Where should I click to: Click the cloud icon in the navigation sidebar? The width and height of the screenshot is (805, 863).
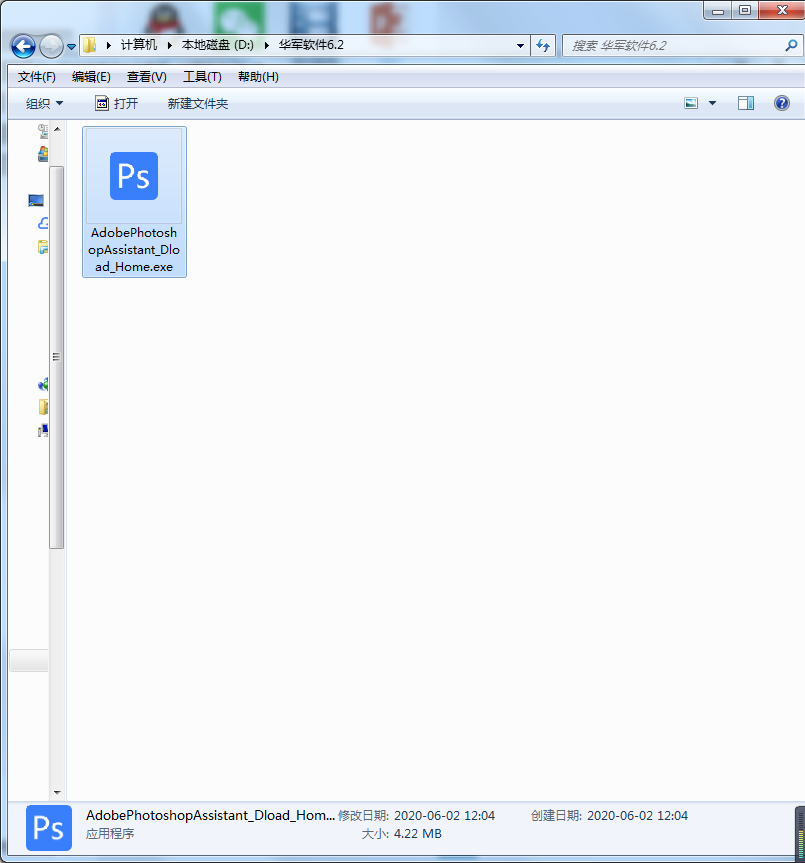coord(42,223)
